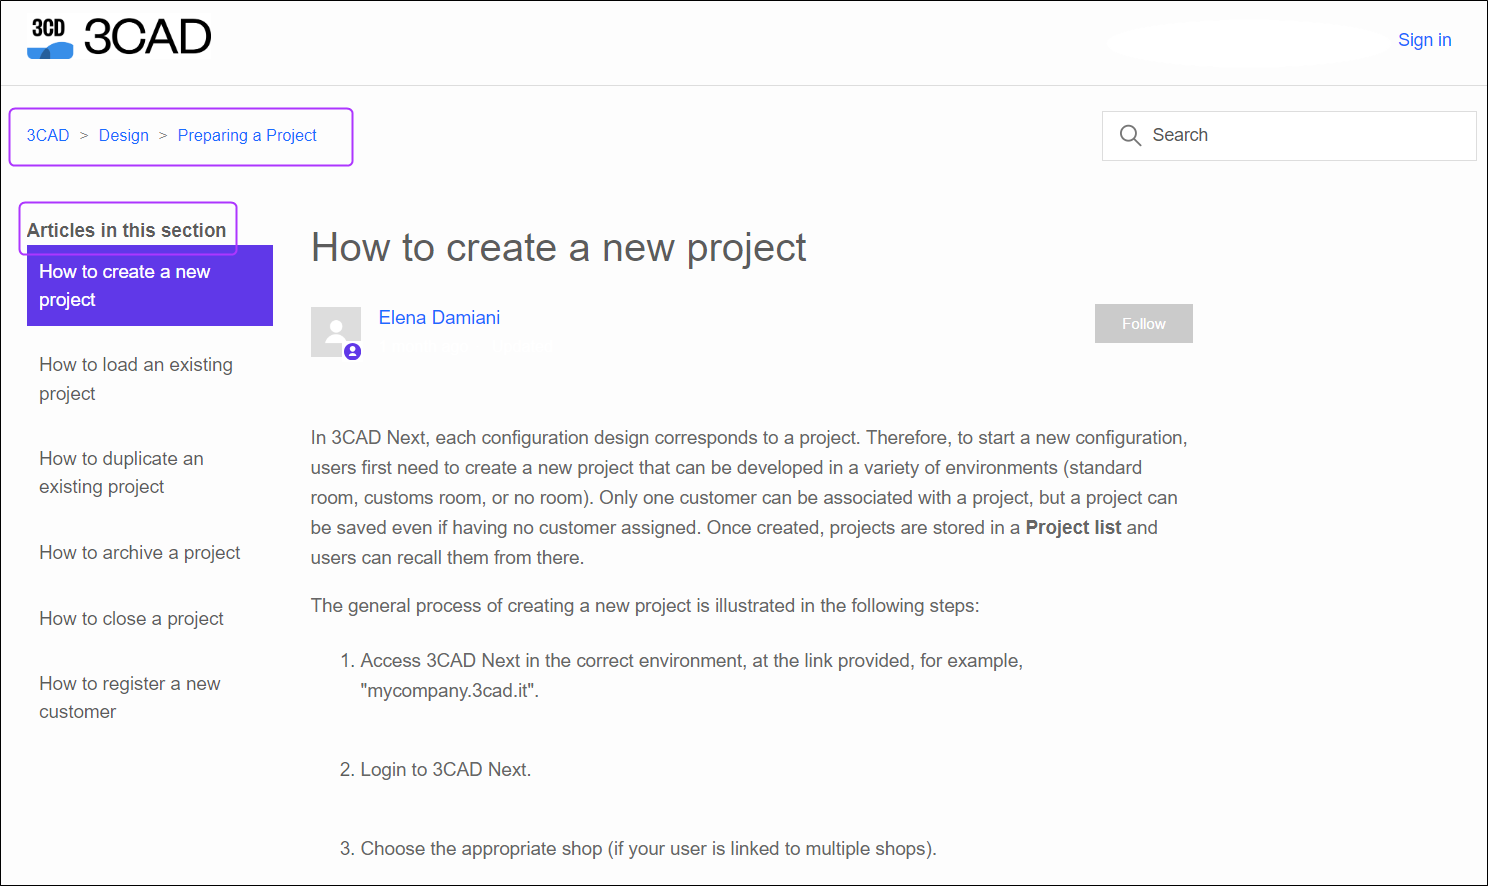Open 'How to load an existing project' article
The height and width of the screenshot is (886, 1488).
click(x=136, y=379)
